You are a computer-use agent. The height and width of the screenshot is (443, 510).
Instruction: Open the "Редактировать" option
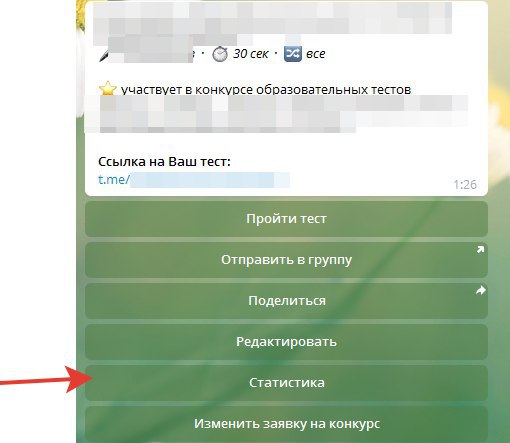click(286, 342)
